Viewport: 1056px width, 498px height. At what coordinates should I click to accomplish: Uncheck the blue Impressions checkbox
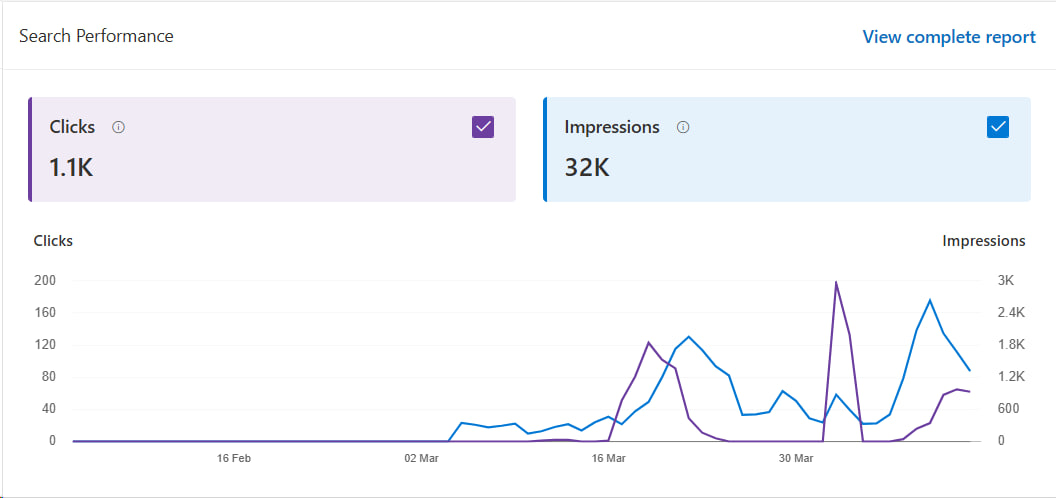(x=997, y=127)
